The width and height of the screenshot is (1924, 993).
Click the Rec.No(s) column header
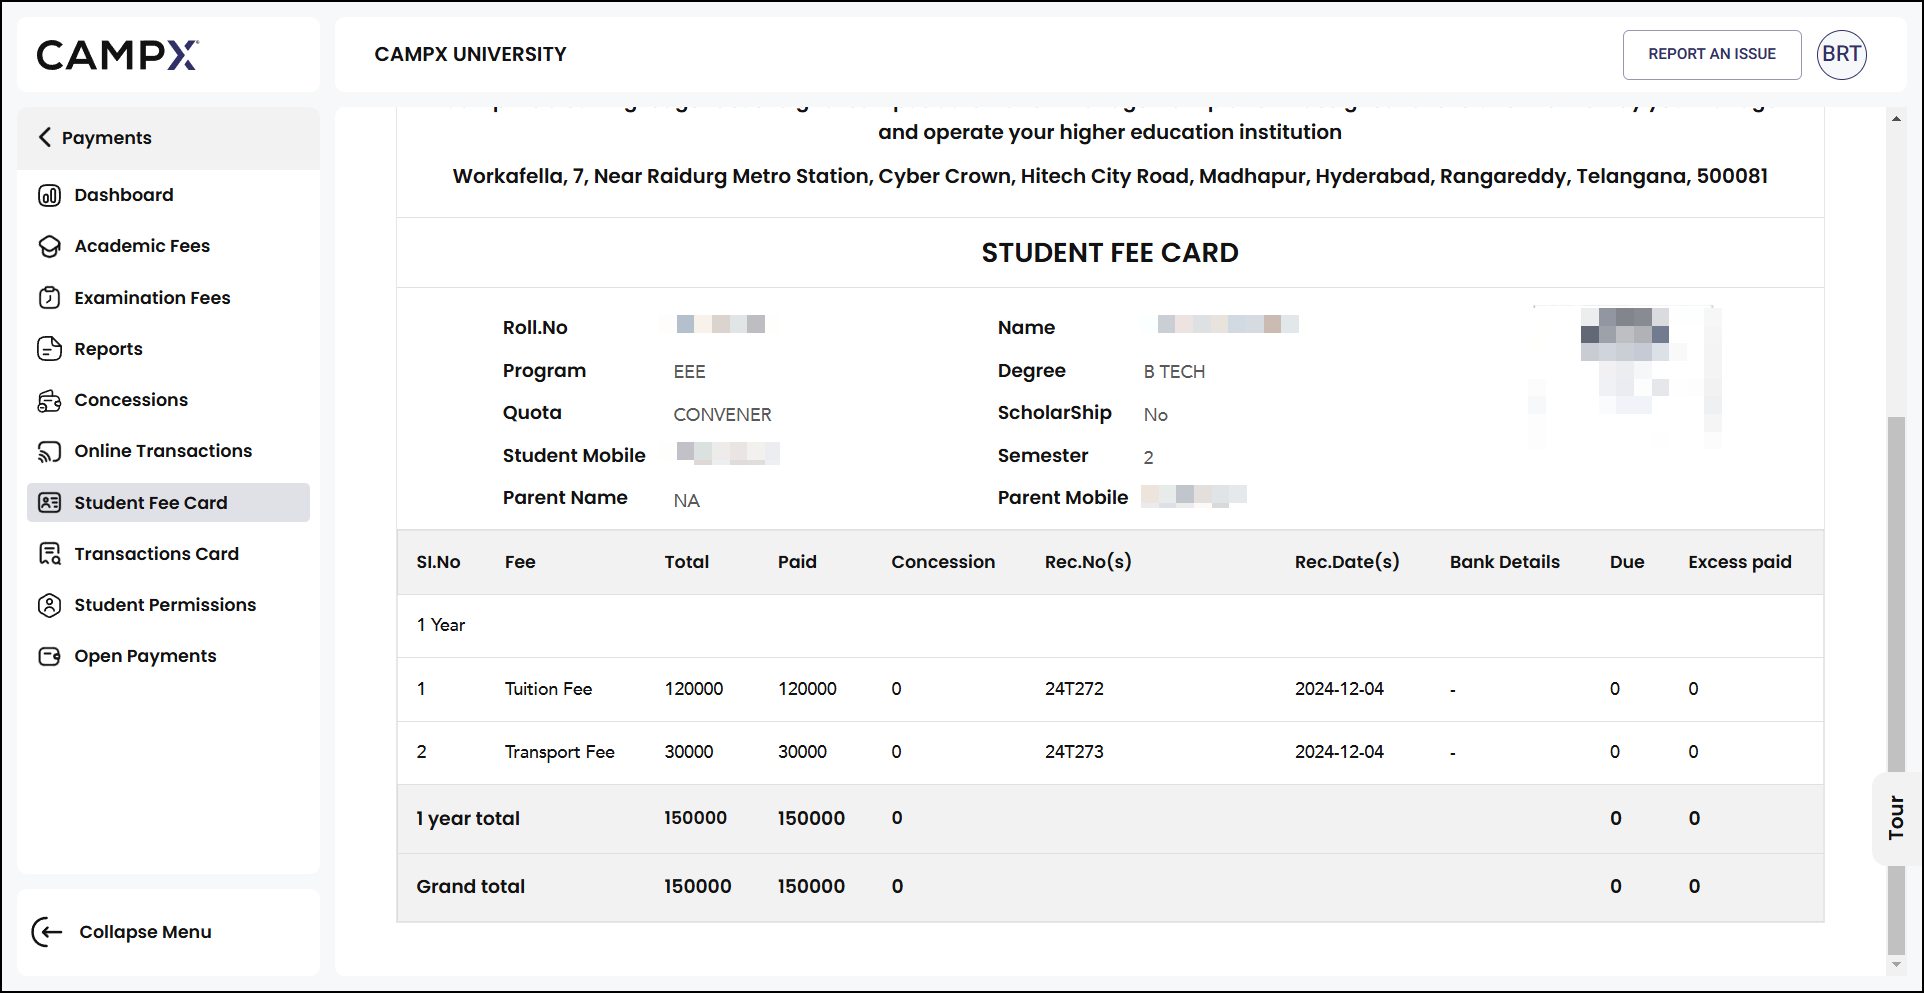click(x=1088, y=562)
